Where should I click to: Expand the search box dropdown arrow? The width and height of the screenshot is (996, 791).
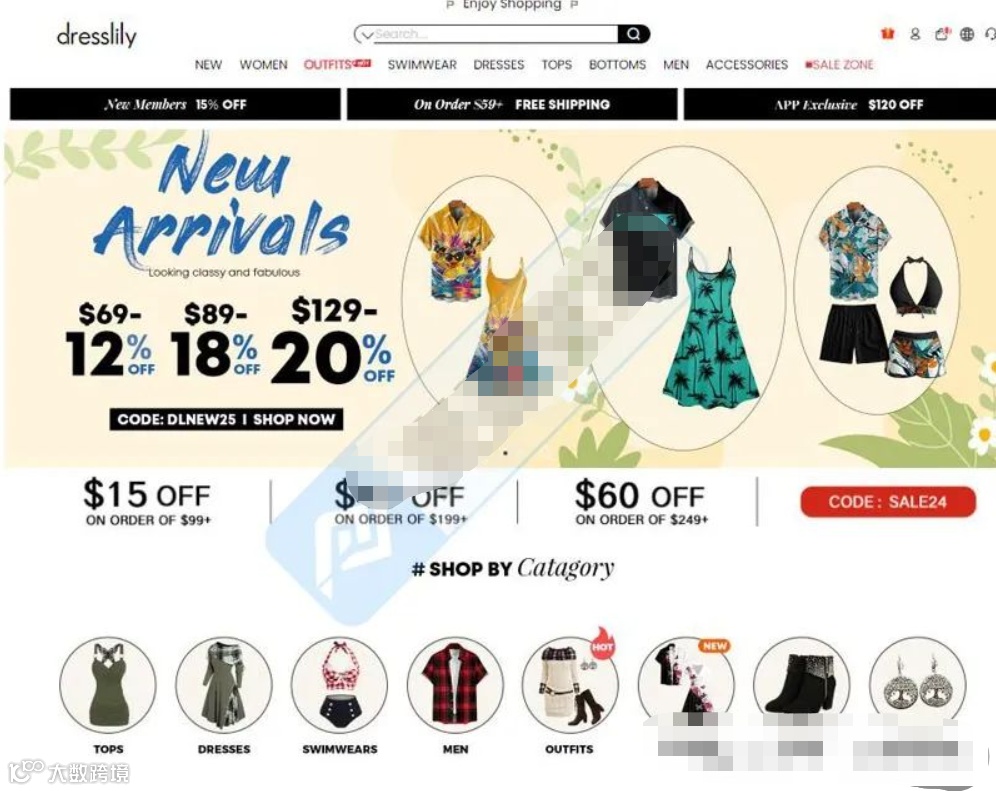pos(367,34)
